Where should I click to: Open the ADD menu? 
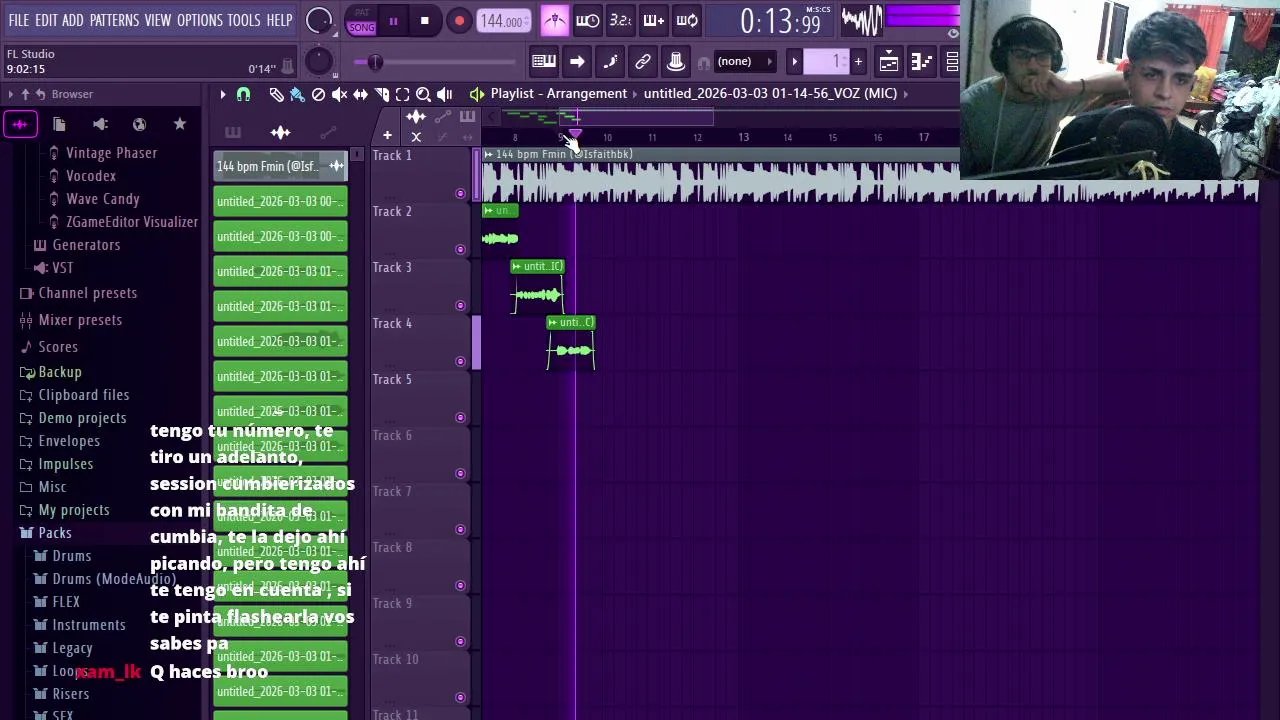point(73,20)
